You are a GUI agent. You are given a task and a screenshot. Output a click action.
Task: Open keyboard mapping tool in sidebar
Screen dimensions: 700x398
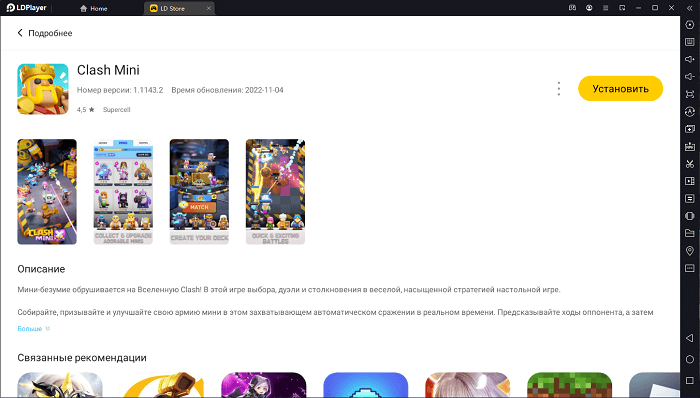[690, 42]
